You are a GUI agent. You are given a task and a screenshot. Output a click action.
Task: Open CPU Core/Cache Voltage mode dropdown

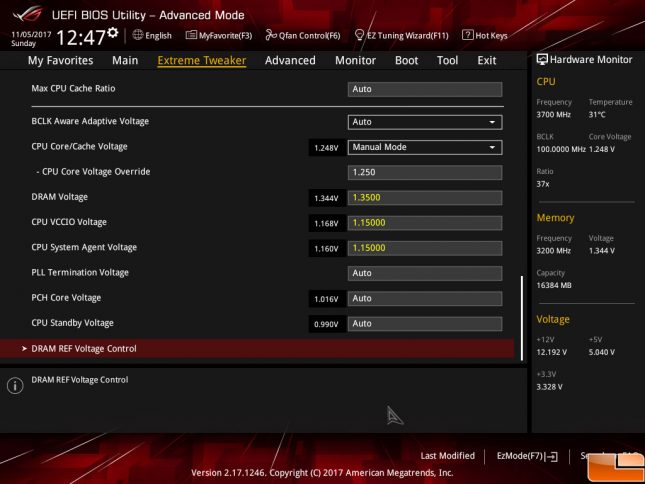pos(425,147)
